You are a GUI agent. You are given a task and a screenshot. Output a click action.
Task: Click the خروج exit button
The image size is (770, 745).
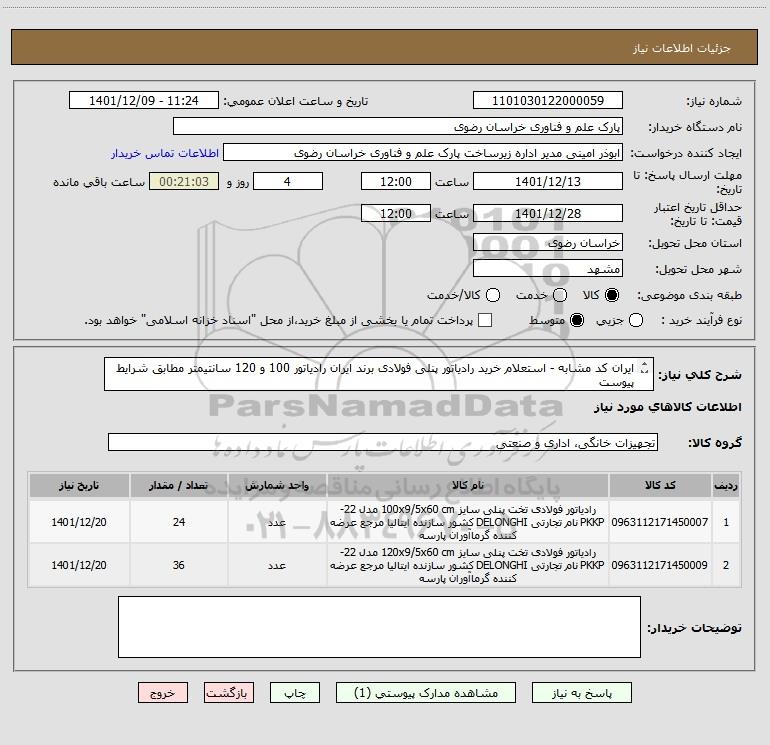click(163, 693)
